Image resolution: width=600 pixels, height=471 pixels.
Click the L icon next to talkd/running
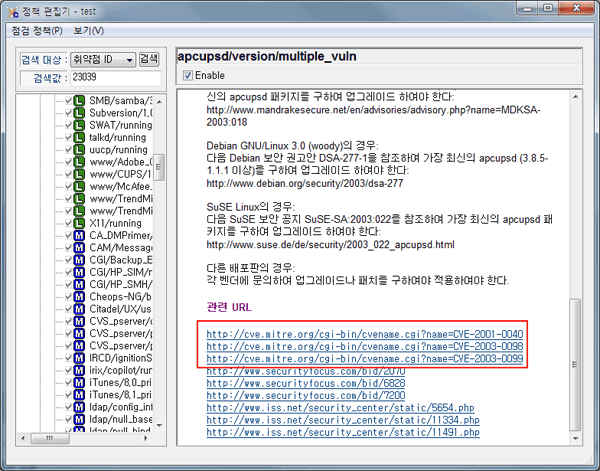tap(79, 137)
